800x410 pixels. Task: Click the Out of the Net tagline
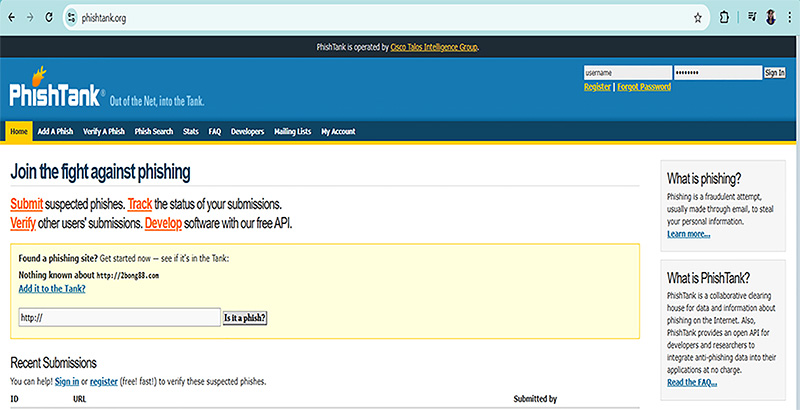point(157,101)
